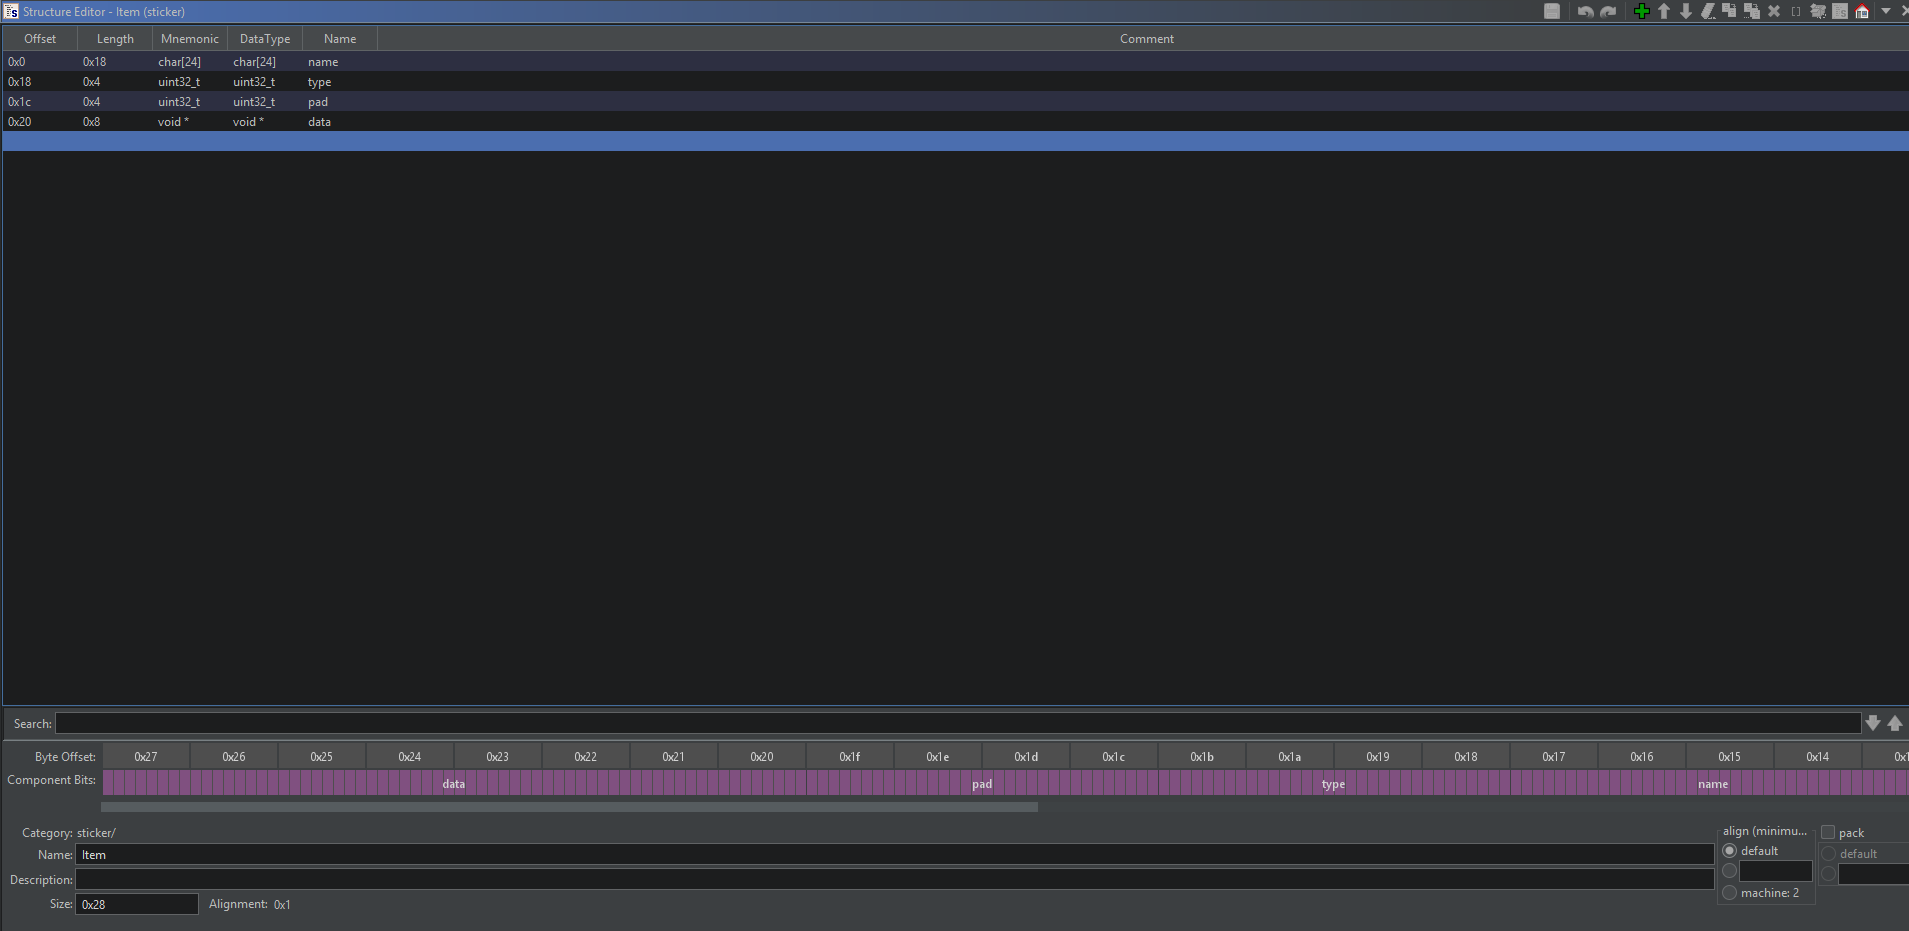Click the structure Name field containing Item
Image resolution: width=1909 pixels, height=931 pixels.
(895, 855)
